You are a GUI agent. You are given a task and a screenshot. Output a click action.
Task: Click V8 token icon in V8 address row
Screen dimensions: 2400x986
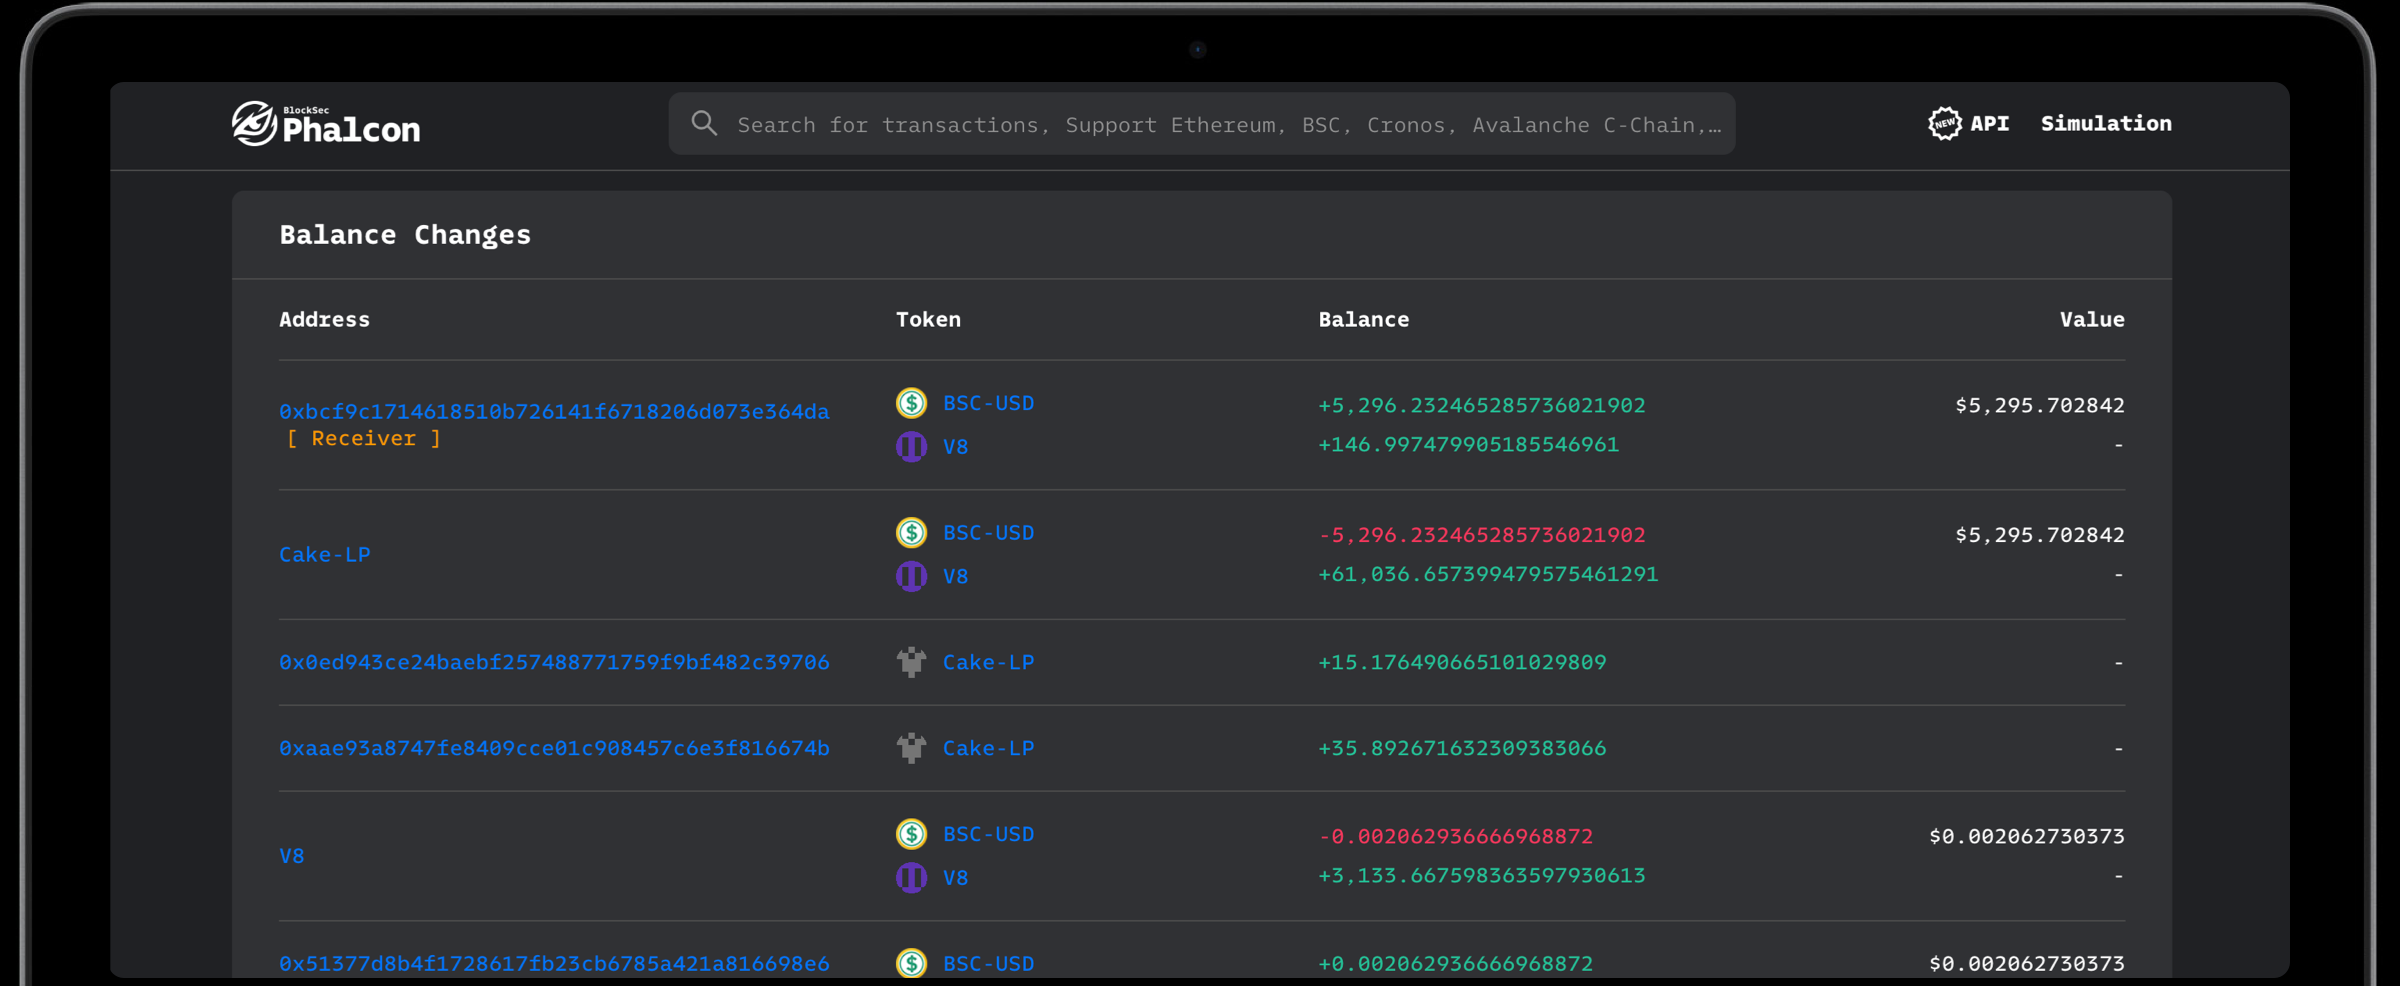(x=911, y=877)
